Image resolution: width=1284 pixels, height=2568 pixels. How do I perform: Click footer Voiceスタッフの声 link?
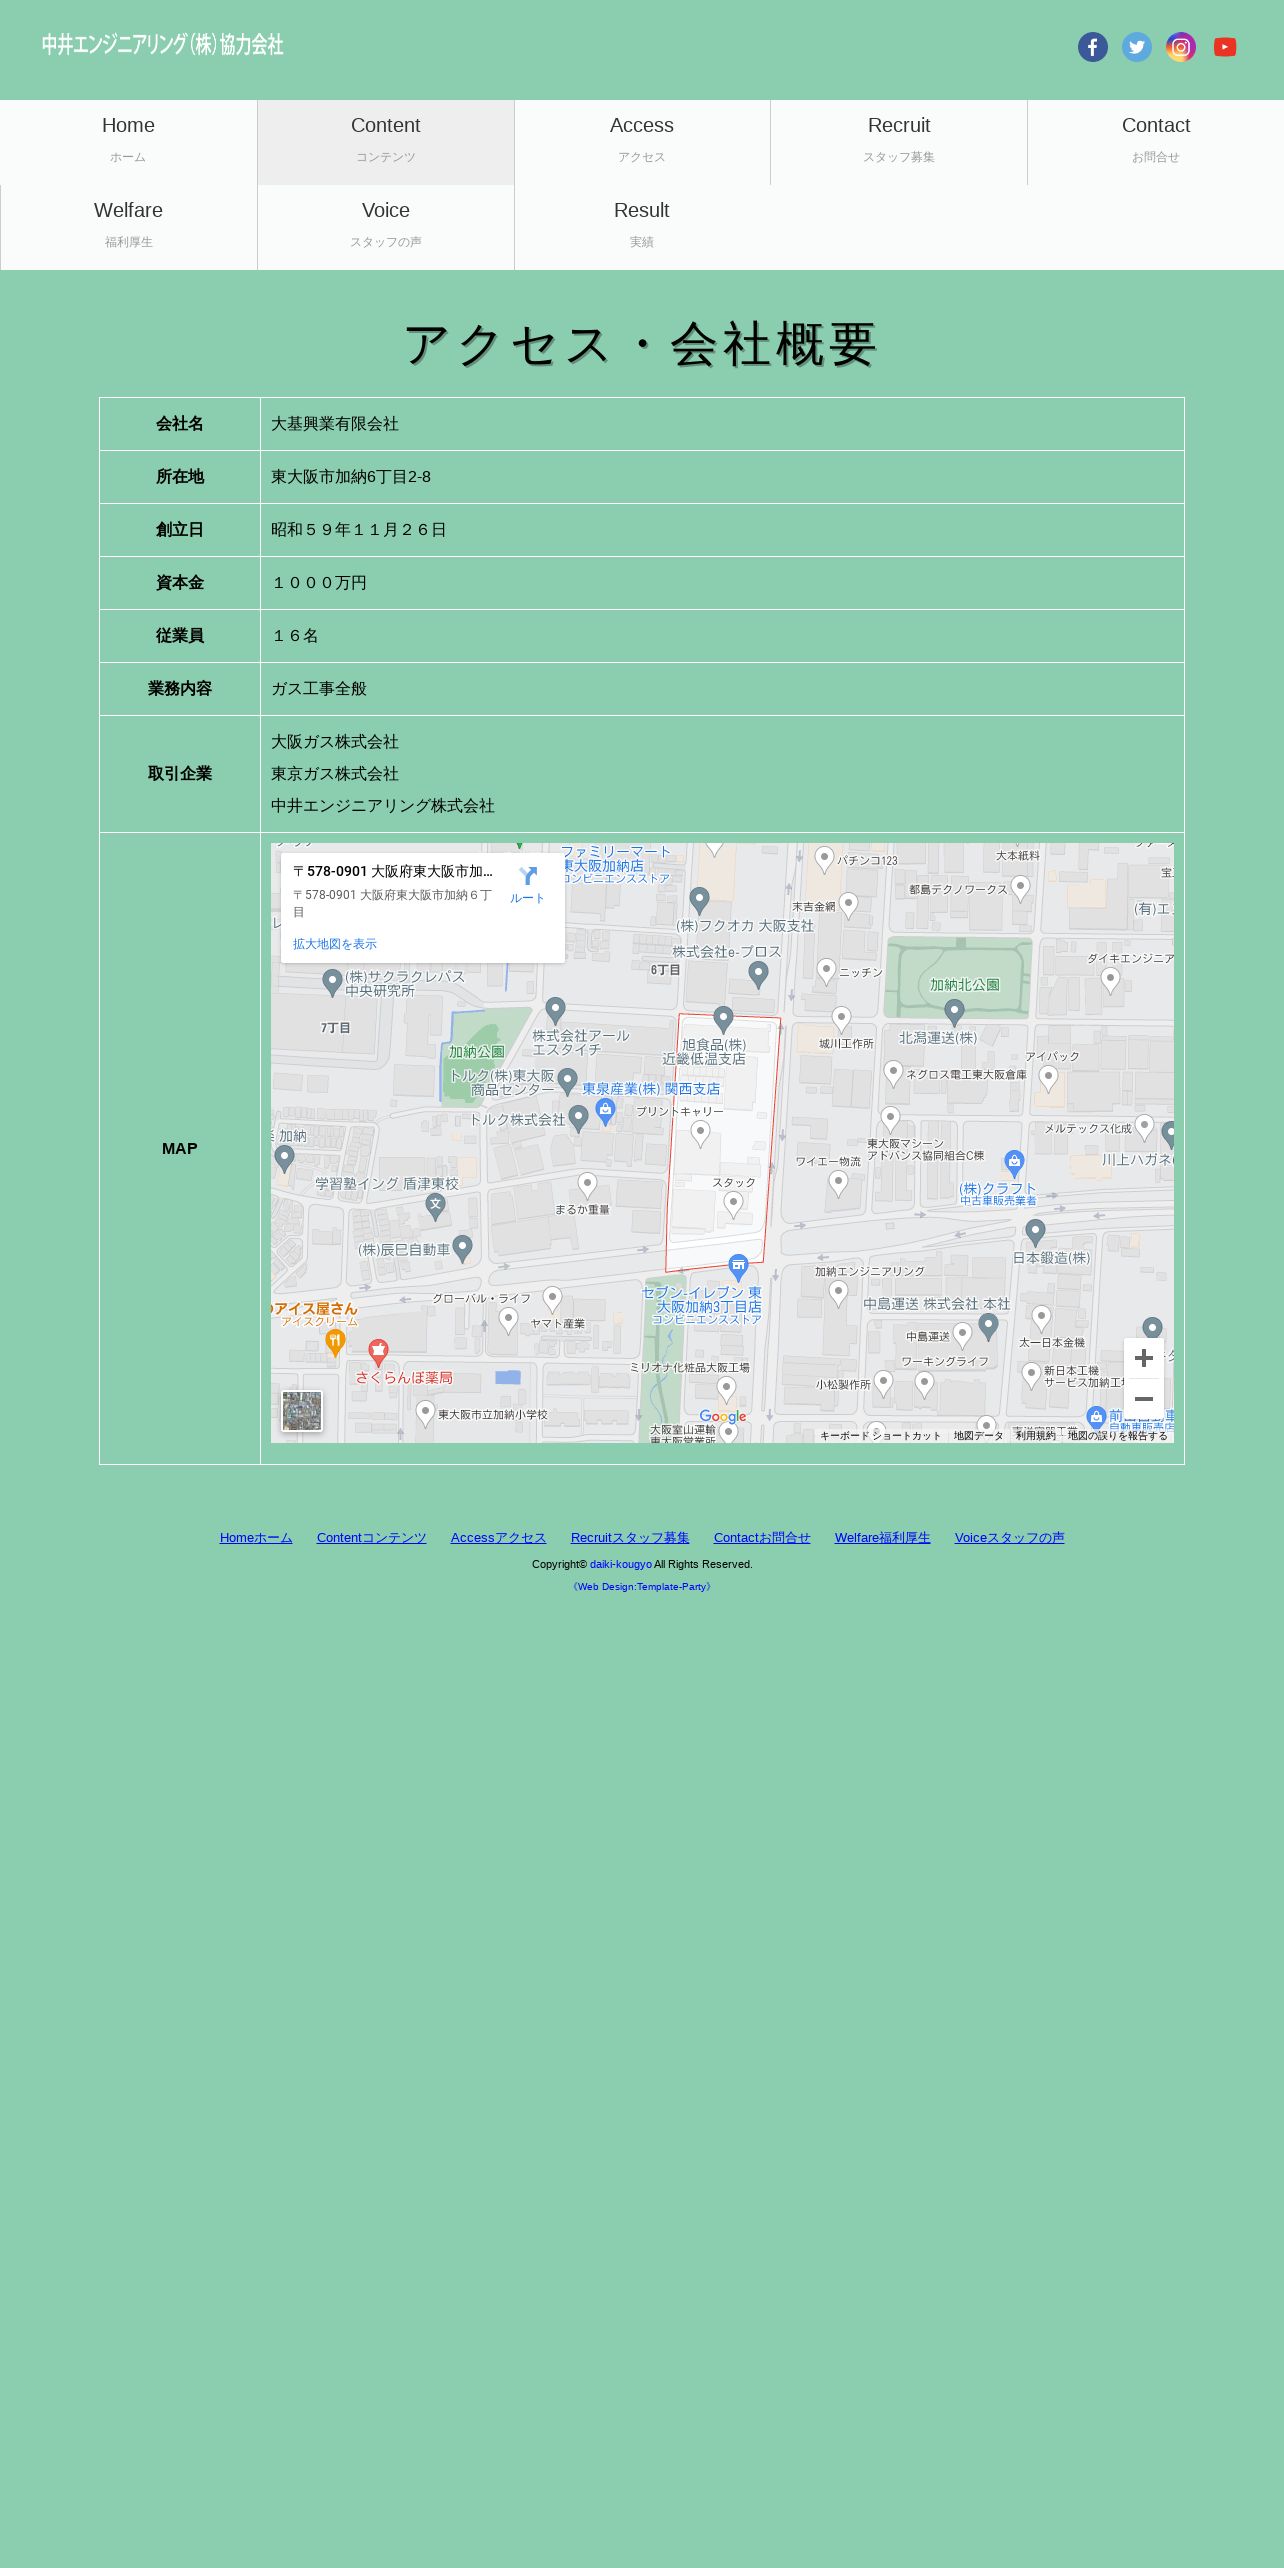pyautogui.click(x=1009, y=1538)
